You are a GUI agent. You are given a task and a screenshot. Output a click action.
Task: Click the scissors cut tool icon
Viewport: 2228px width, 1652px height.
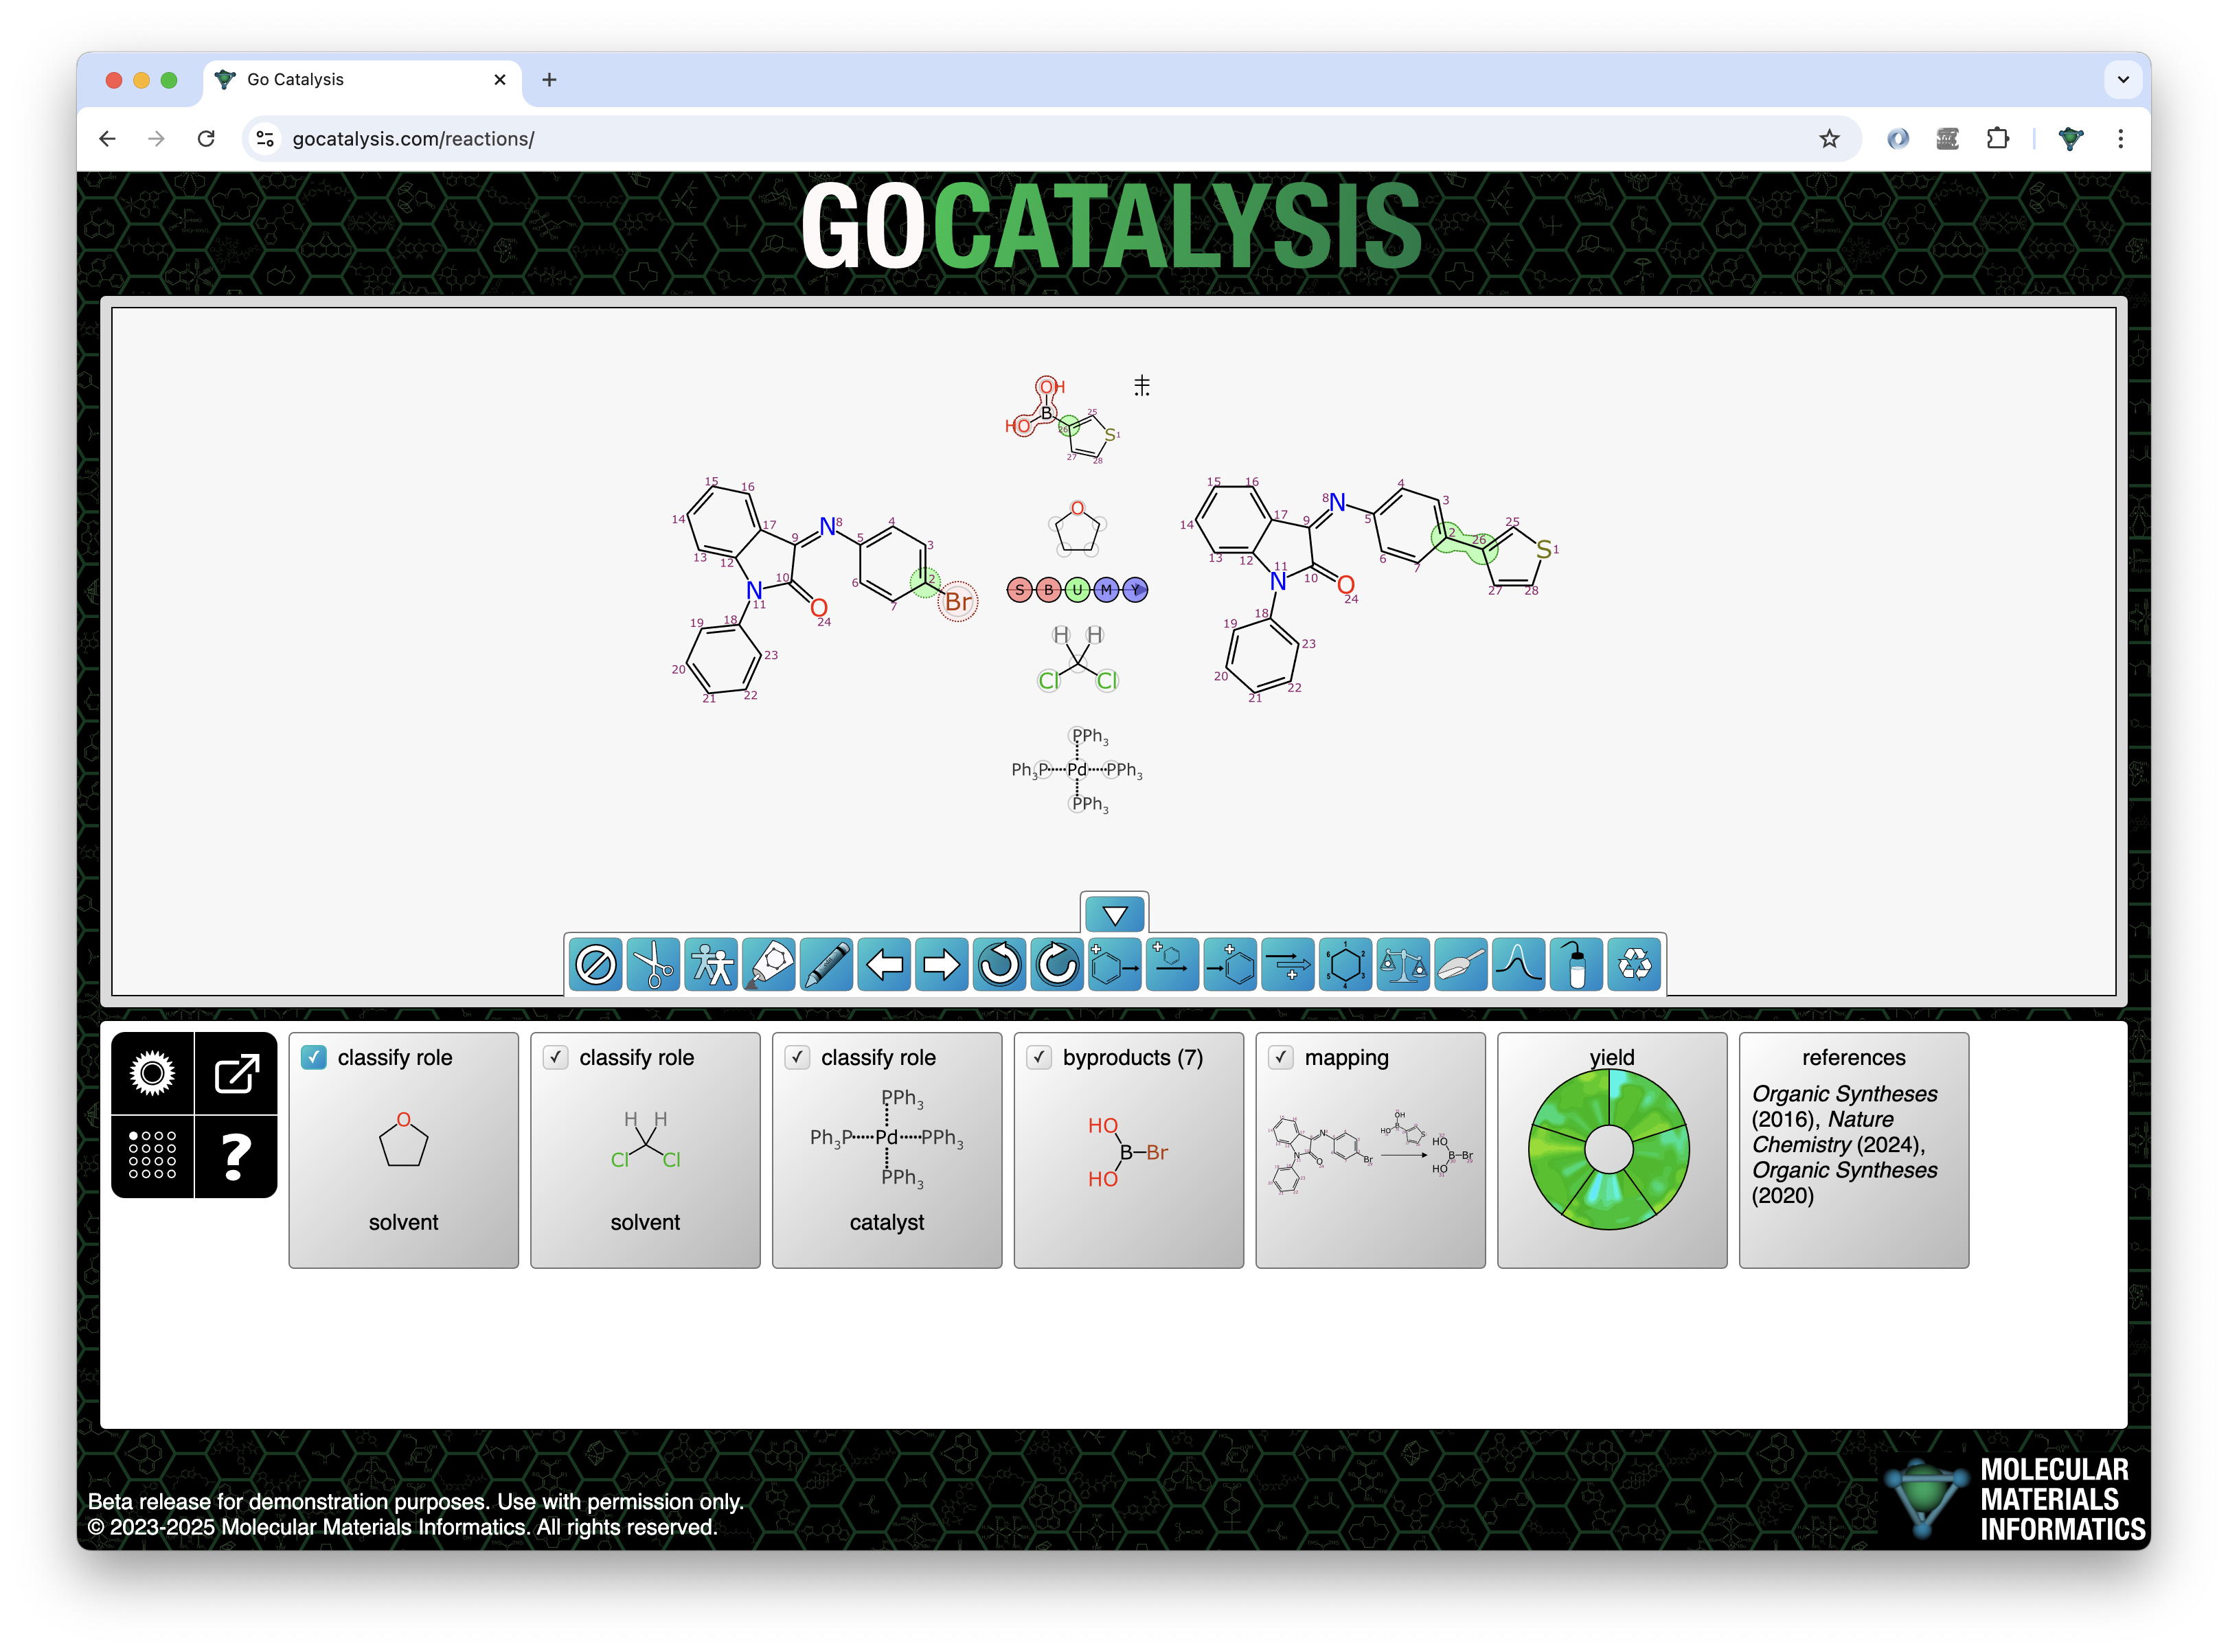pos(654,965)
